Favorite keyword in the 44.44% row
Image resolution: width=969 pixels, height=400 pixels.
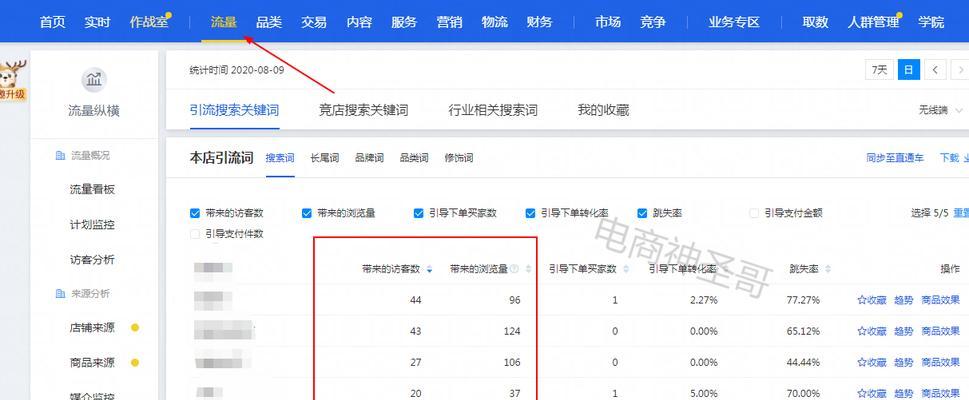871,362
